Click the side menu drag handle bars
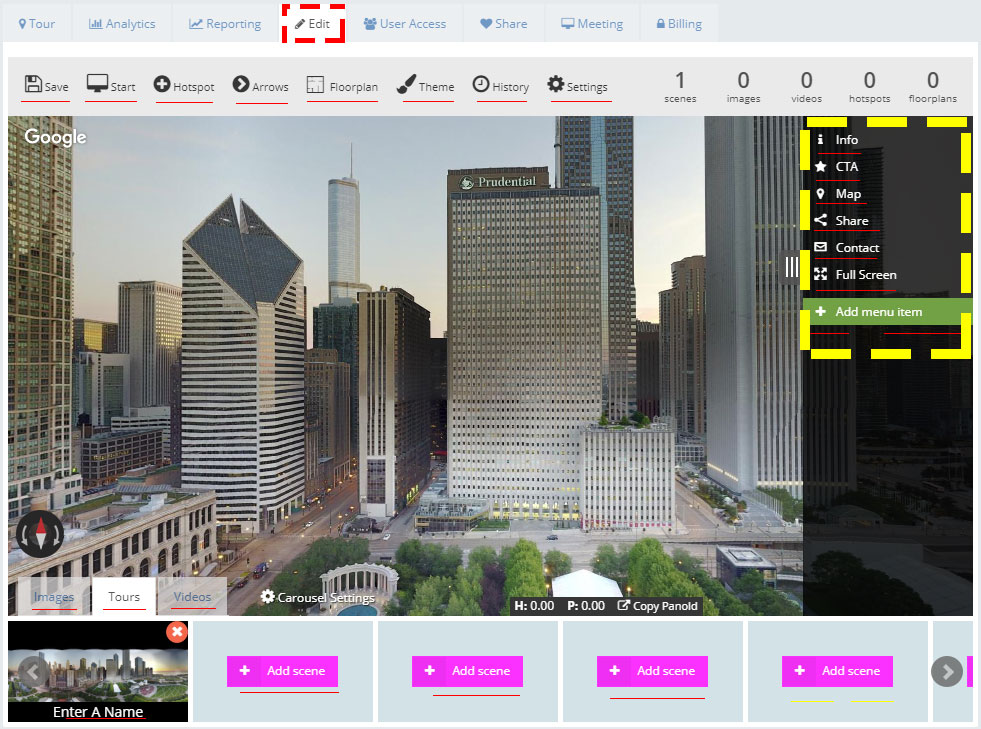The height and width of the screenshot is (729, 981). (791, 267)
